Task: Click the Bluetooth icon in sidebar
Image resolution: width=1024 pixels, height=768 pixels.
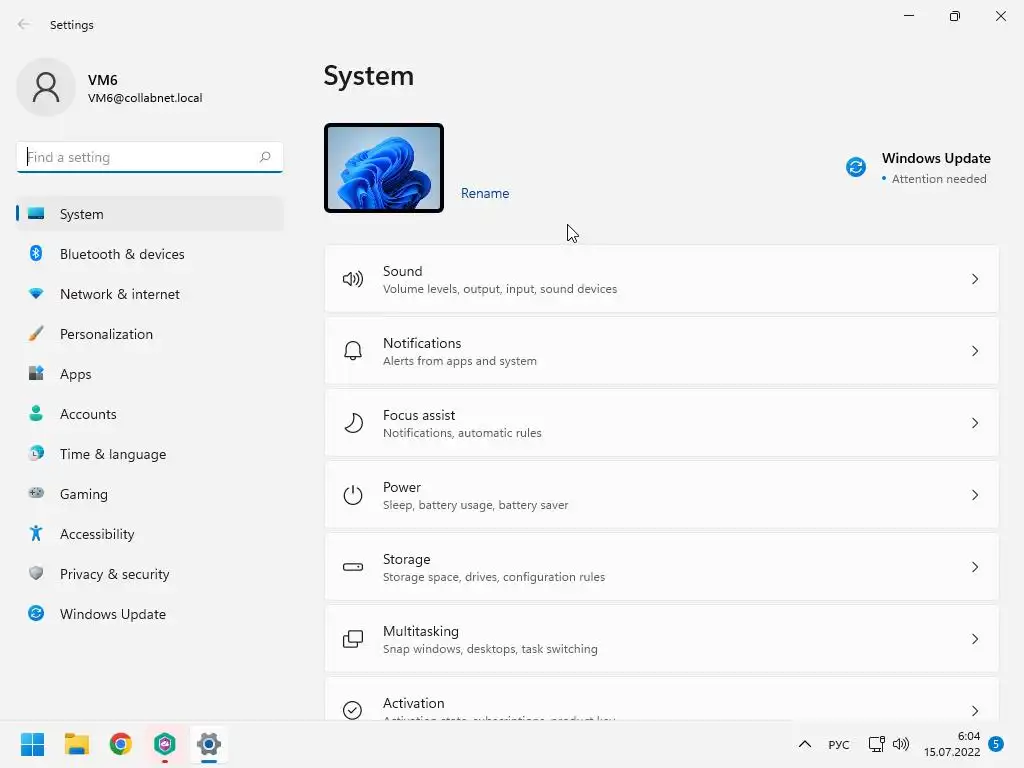Action: [36, 253]
